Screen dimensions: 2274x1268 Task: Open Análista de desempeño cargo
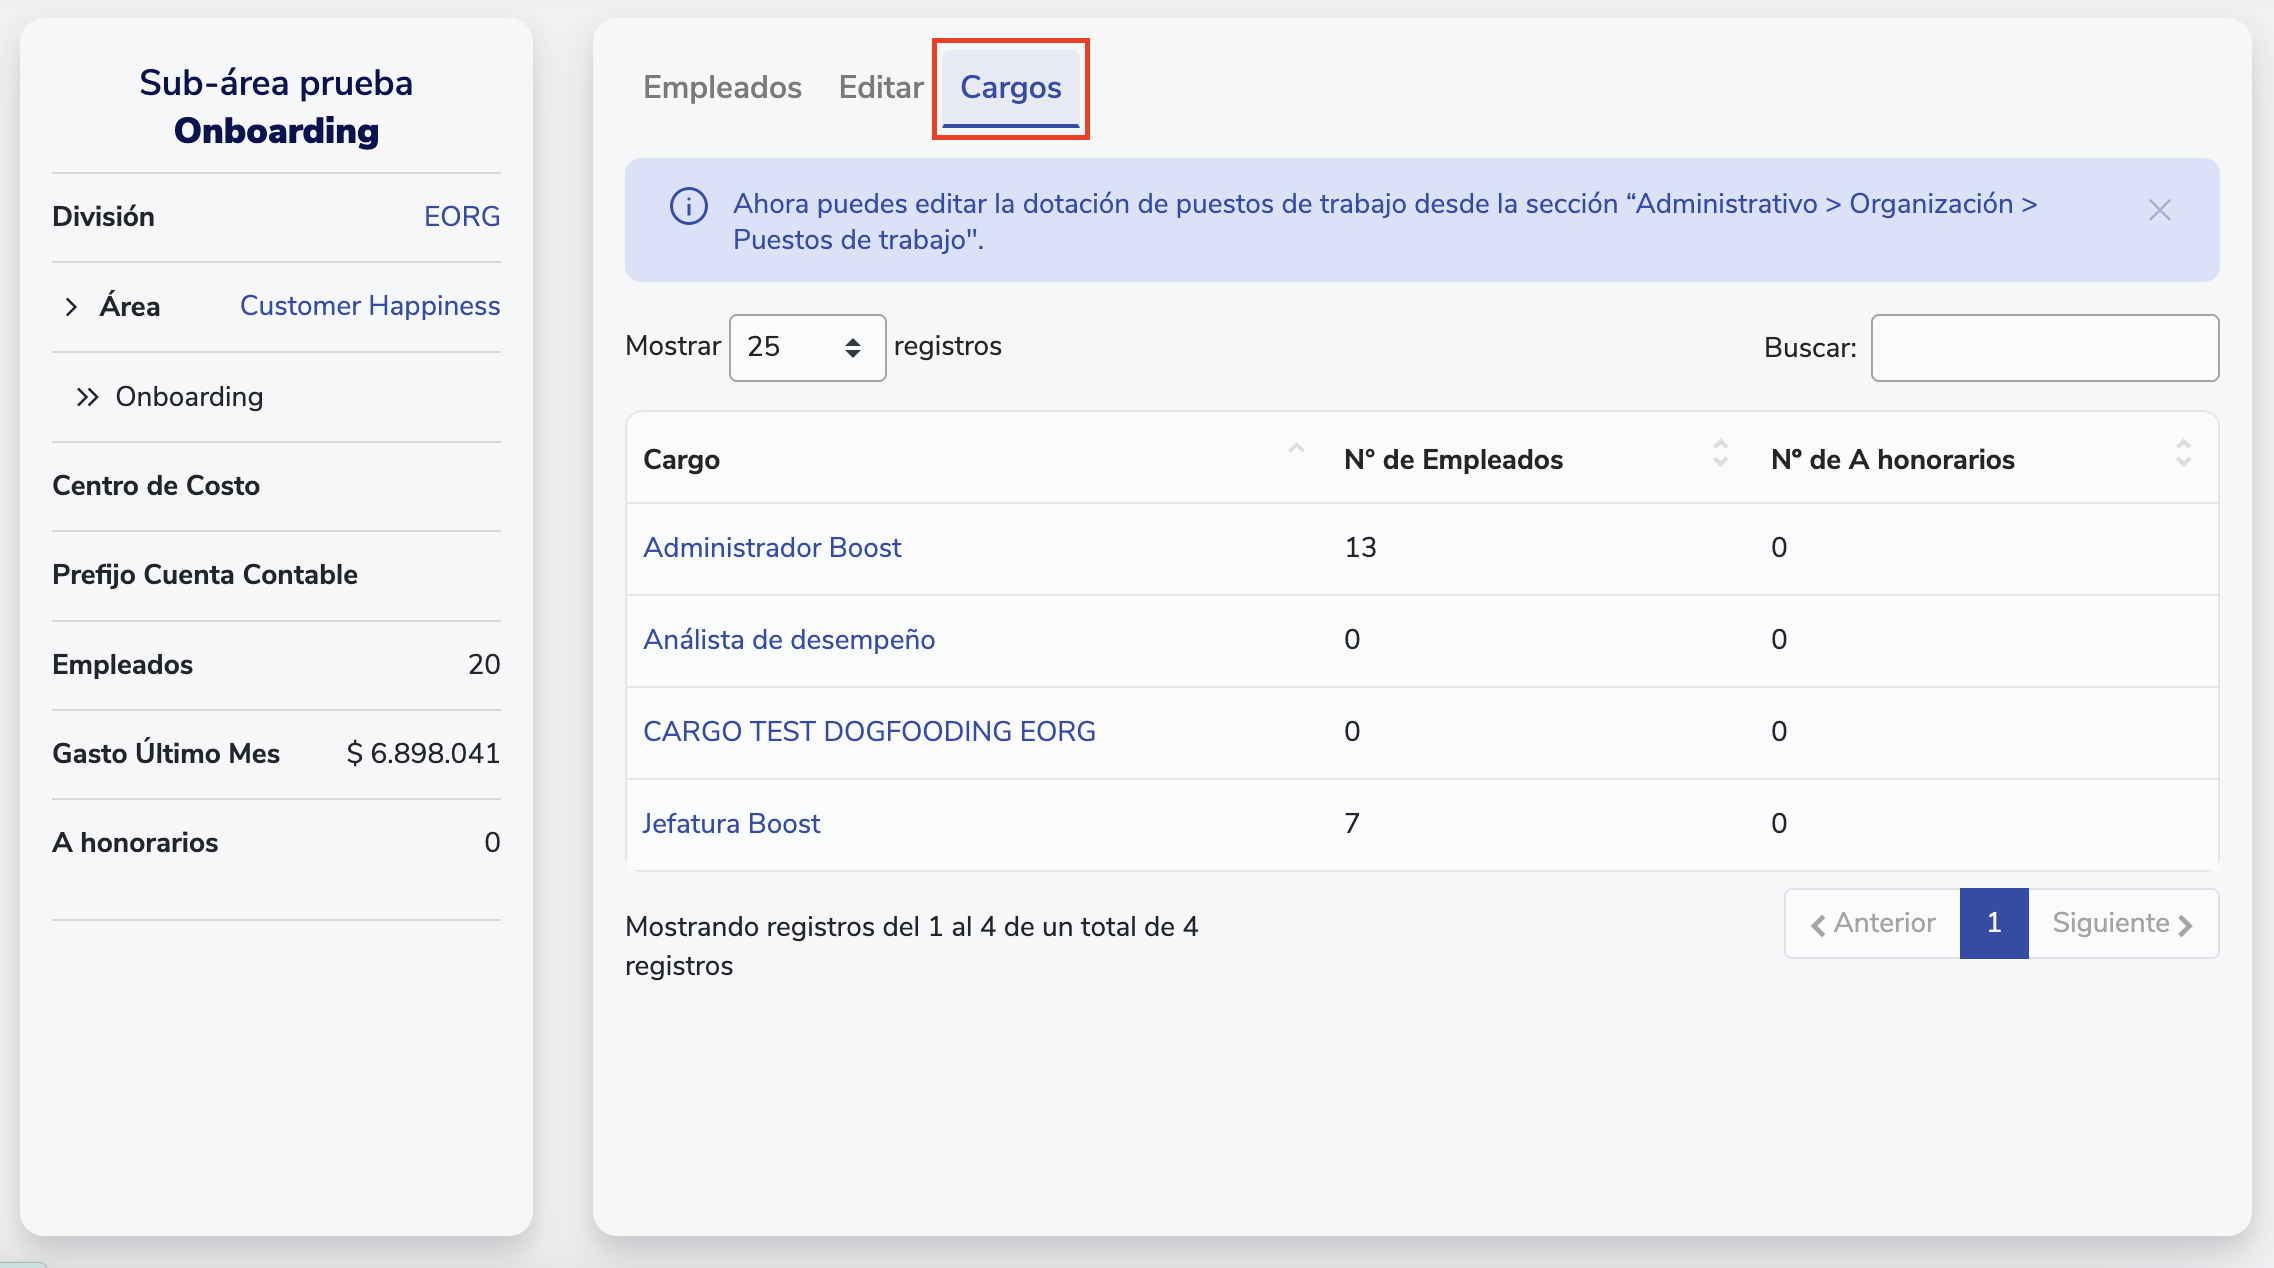[x=789, y=640]
